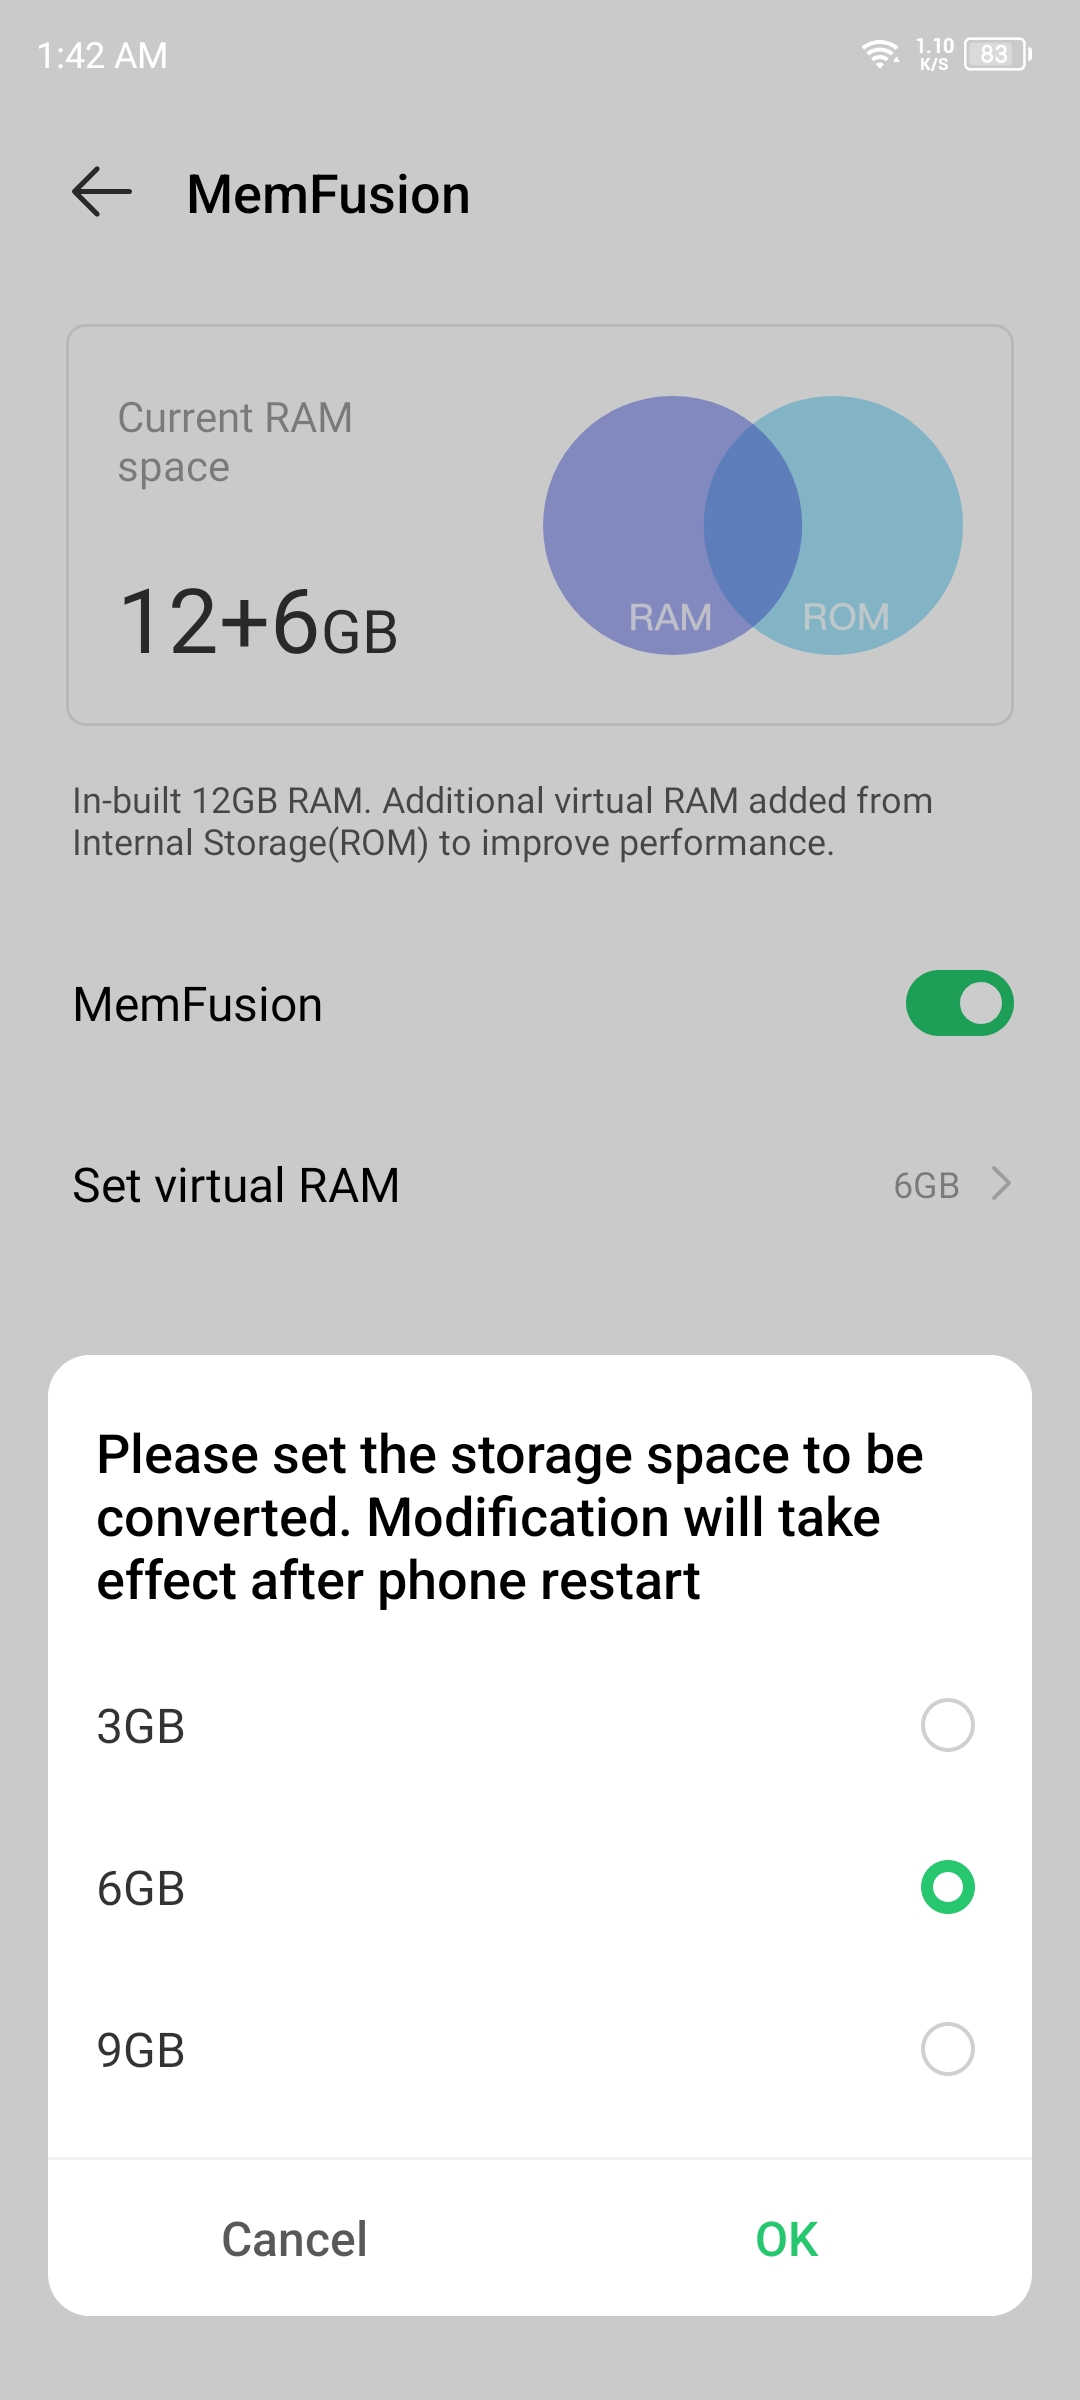
Task: Choose the 9GB option label
Action: (x=141, y=2051)
